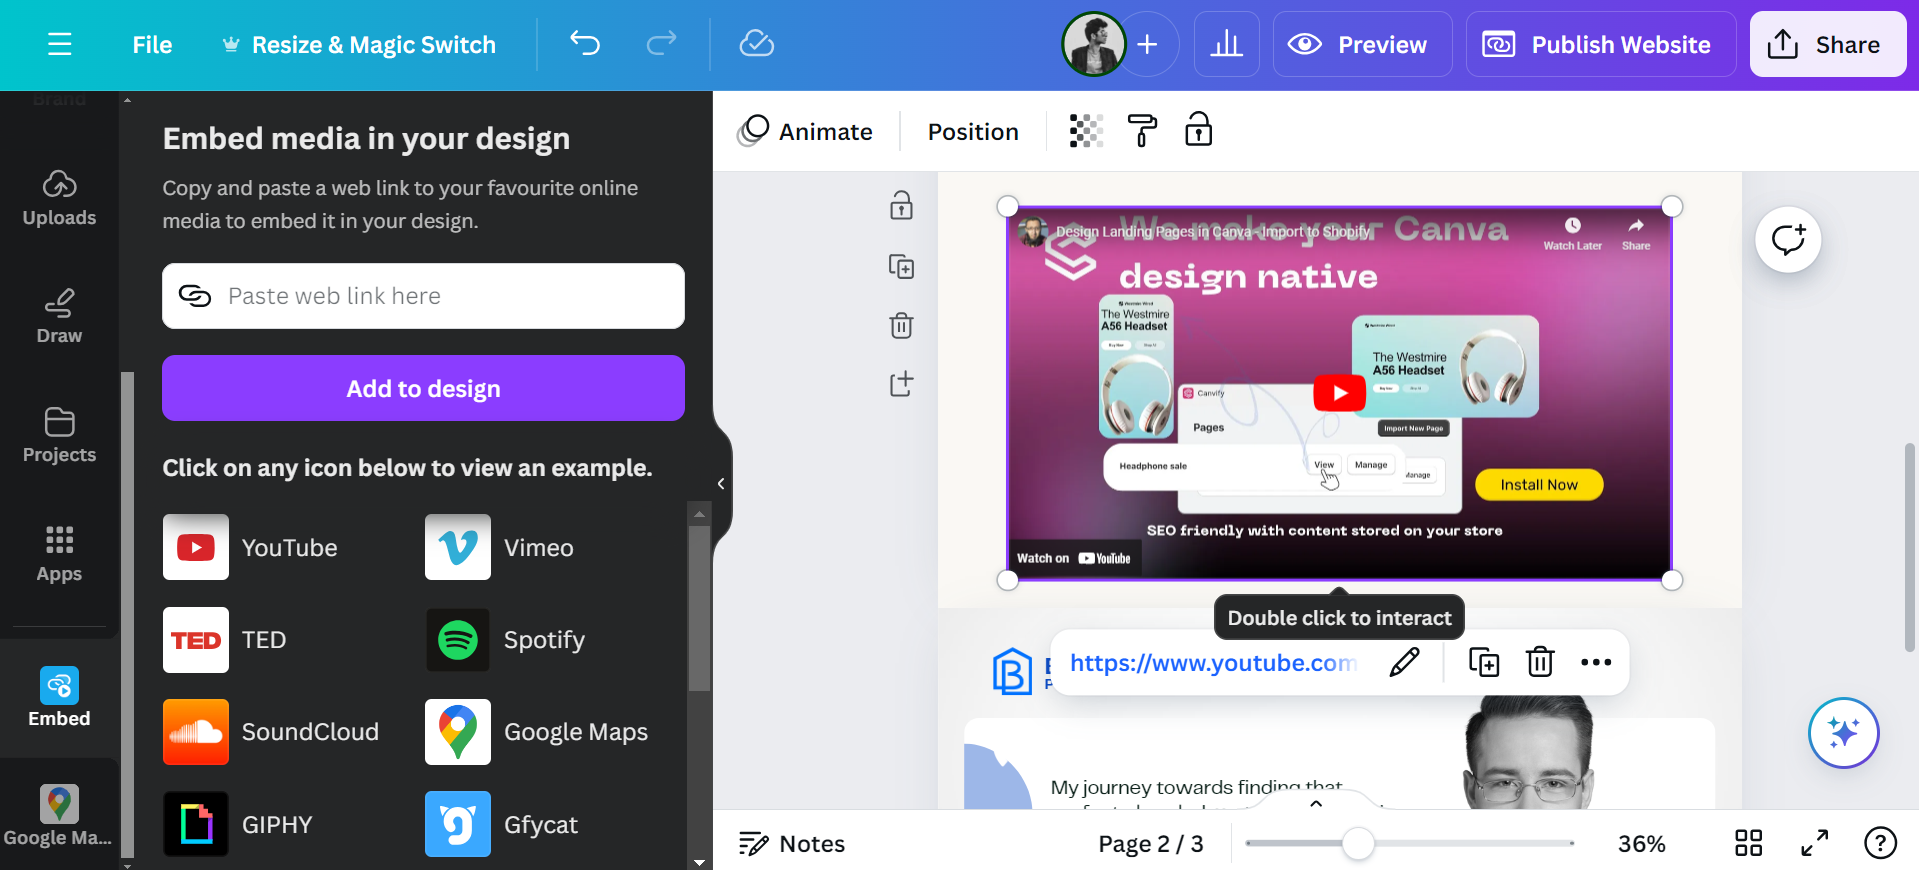Open the Apps sidebar tab
This screenshot has width=1919, height=870.
(x=59, y=554)
